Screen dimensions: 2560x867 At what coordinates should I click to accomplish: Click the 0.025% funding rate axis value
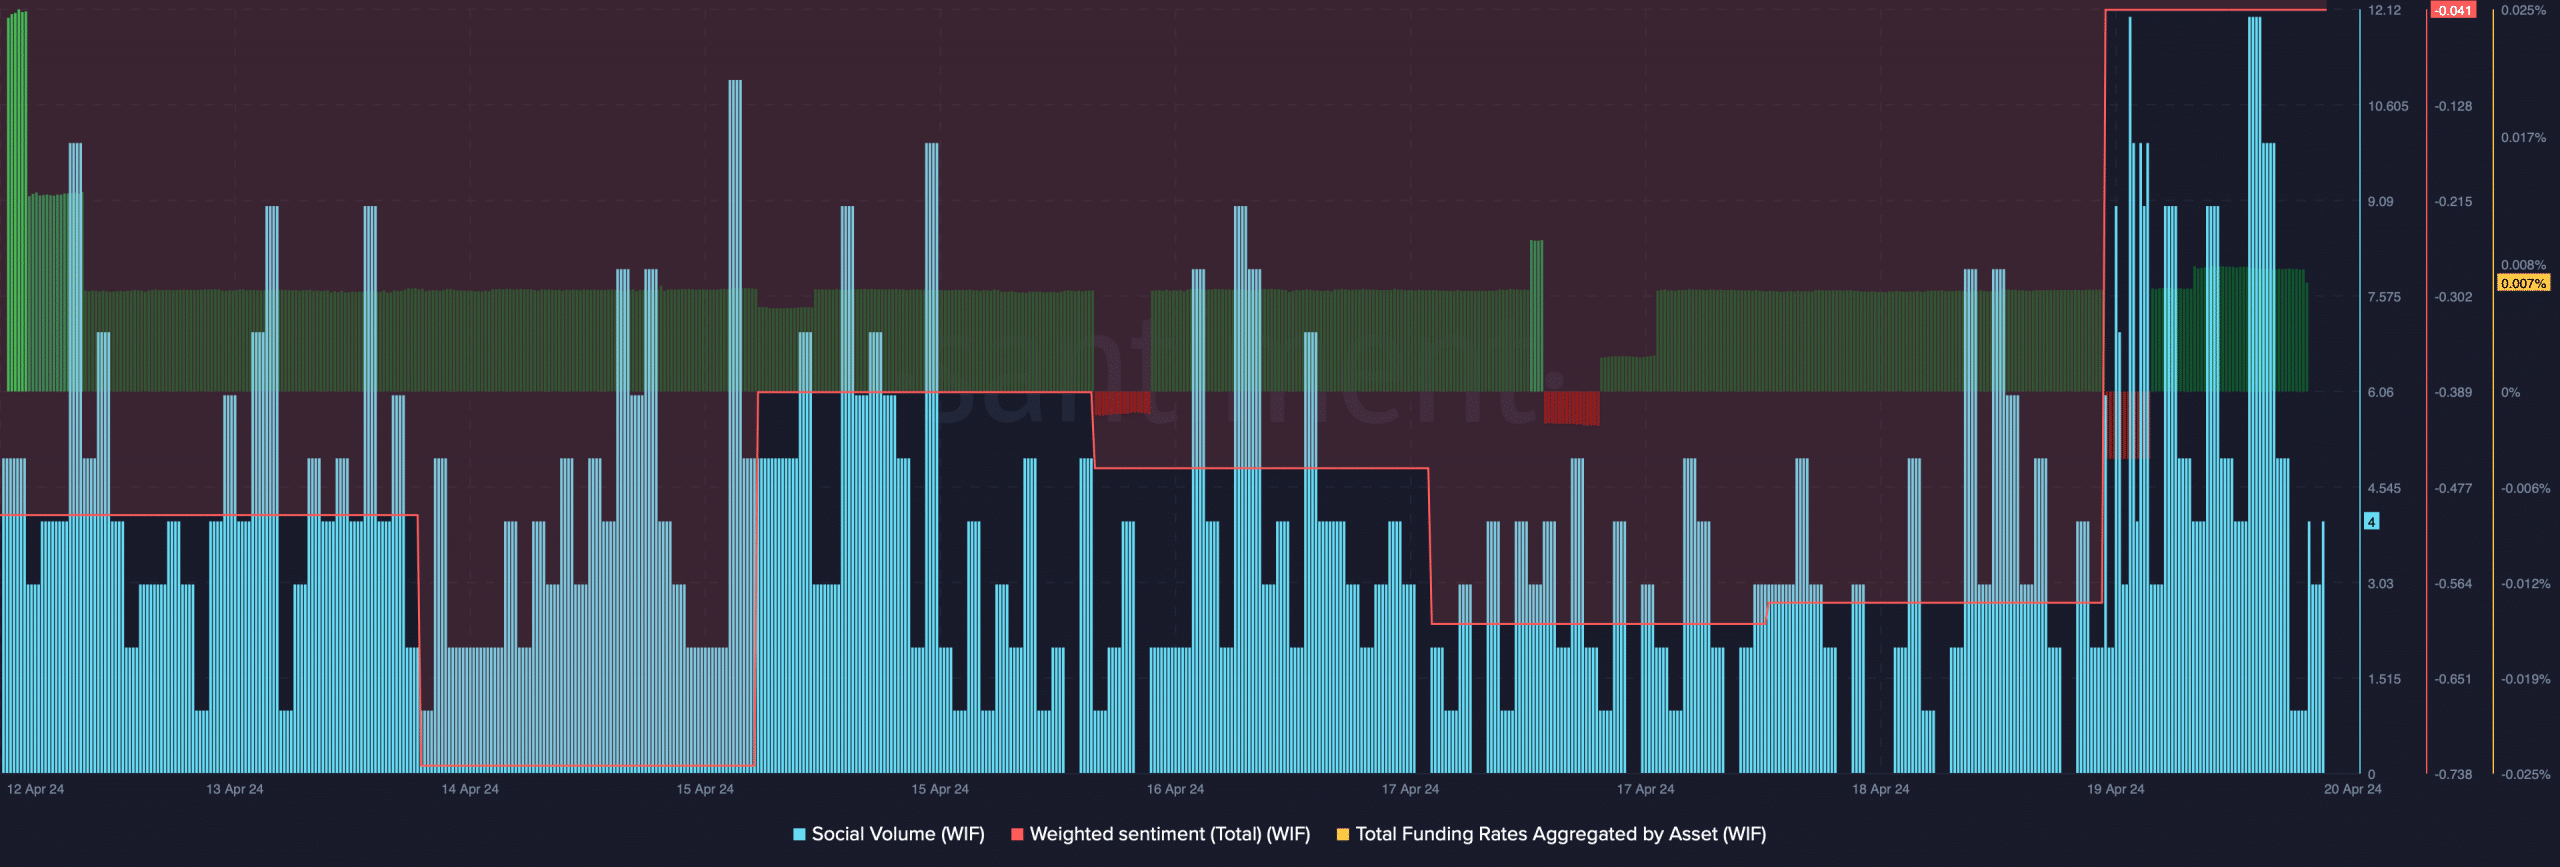2524,10
